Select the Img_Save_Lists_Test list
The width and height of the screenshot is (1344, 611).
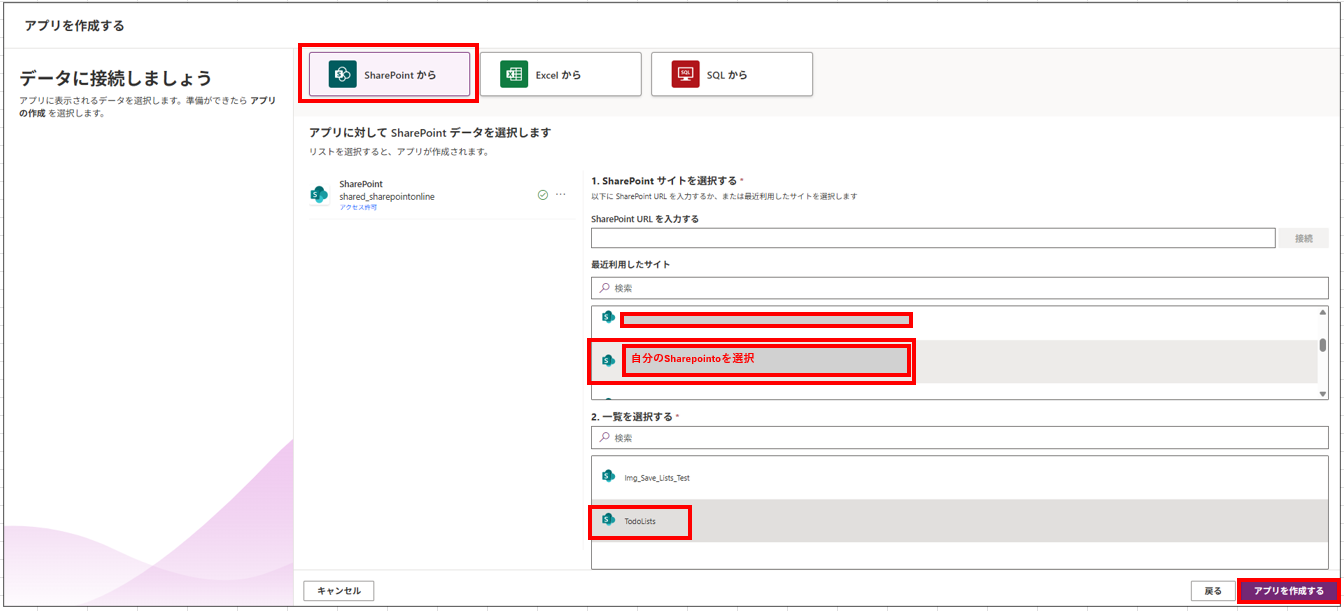click(x=657, y=478)
